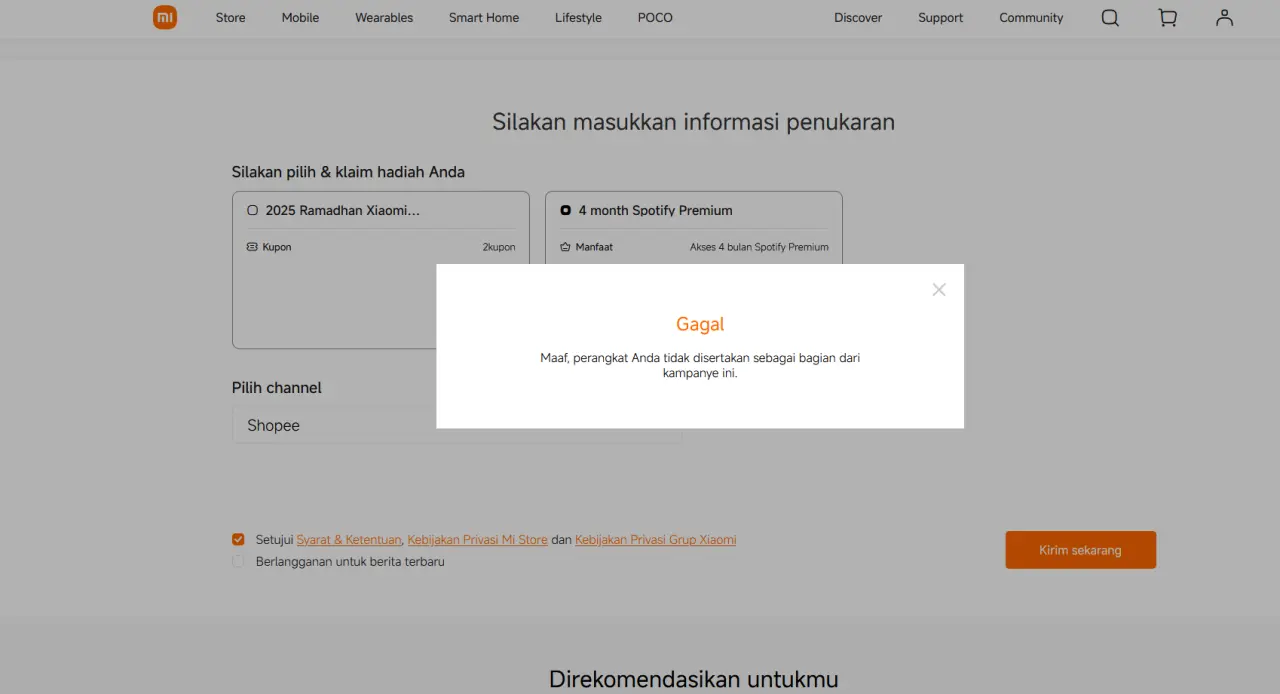Open the Store menu
This screenshot has height=694, width=1280.
(x=230, y=17)
